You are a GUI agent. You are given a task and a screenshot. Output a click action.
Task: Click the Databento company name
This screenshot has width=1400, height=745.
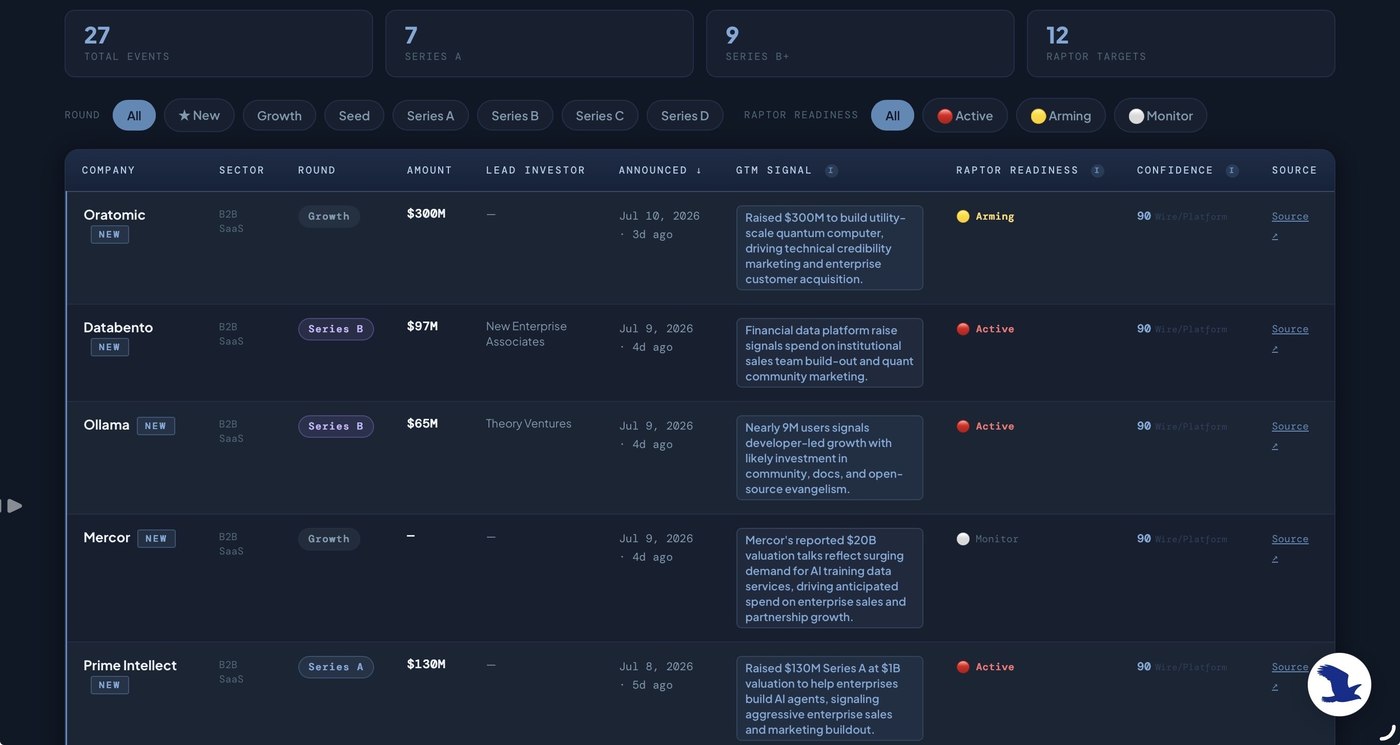point(118,327)
